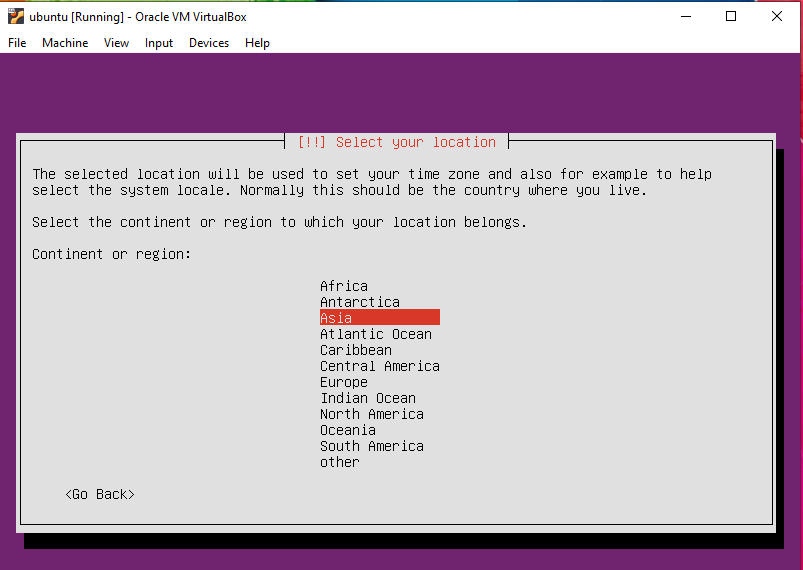The height and width of the screenshot is (570, 803).
Task: Select Oceania region
Action: point(348,430)
